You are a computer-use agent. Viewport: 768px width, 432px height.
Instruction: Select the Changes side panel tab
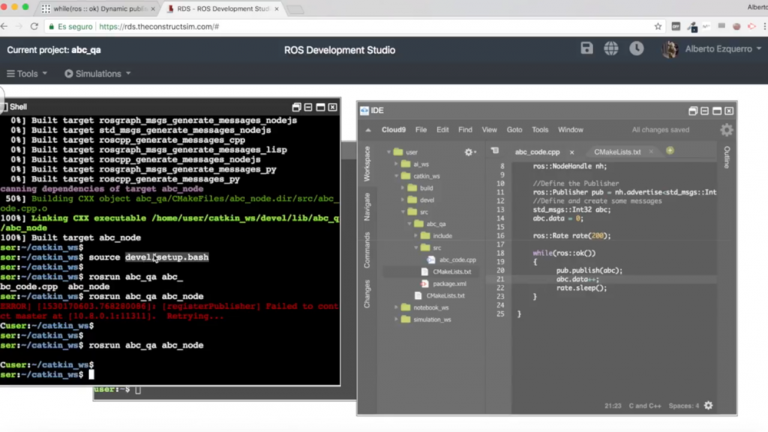367,294
